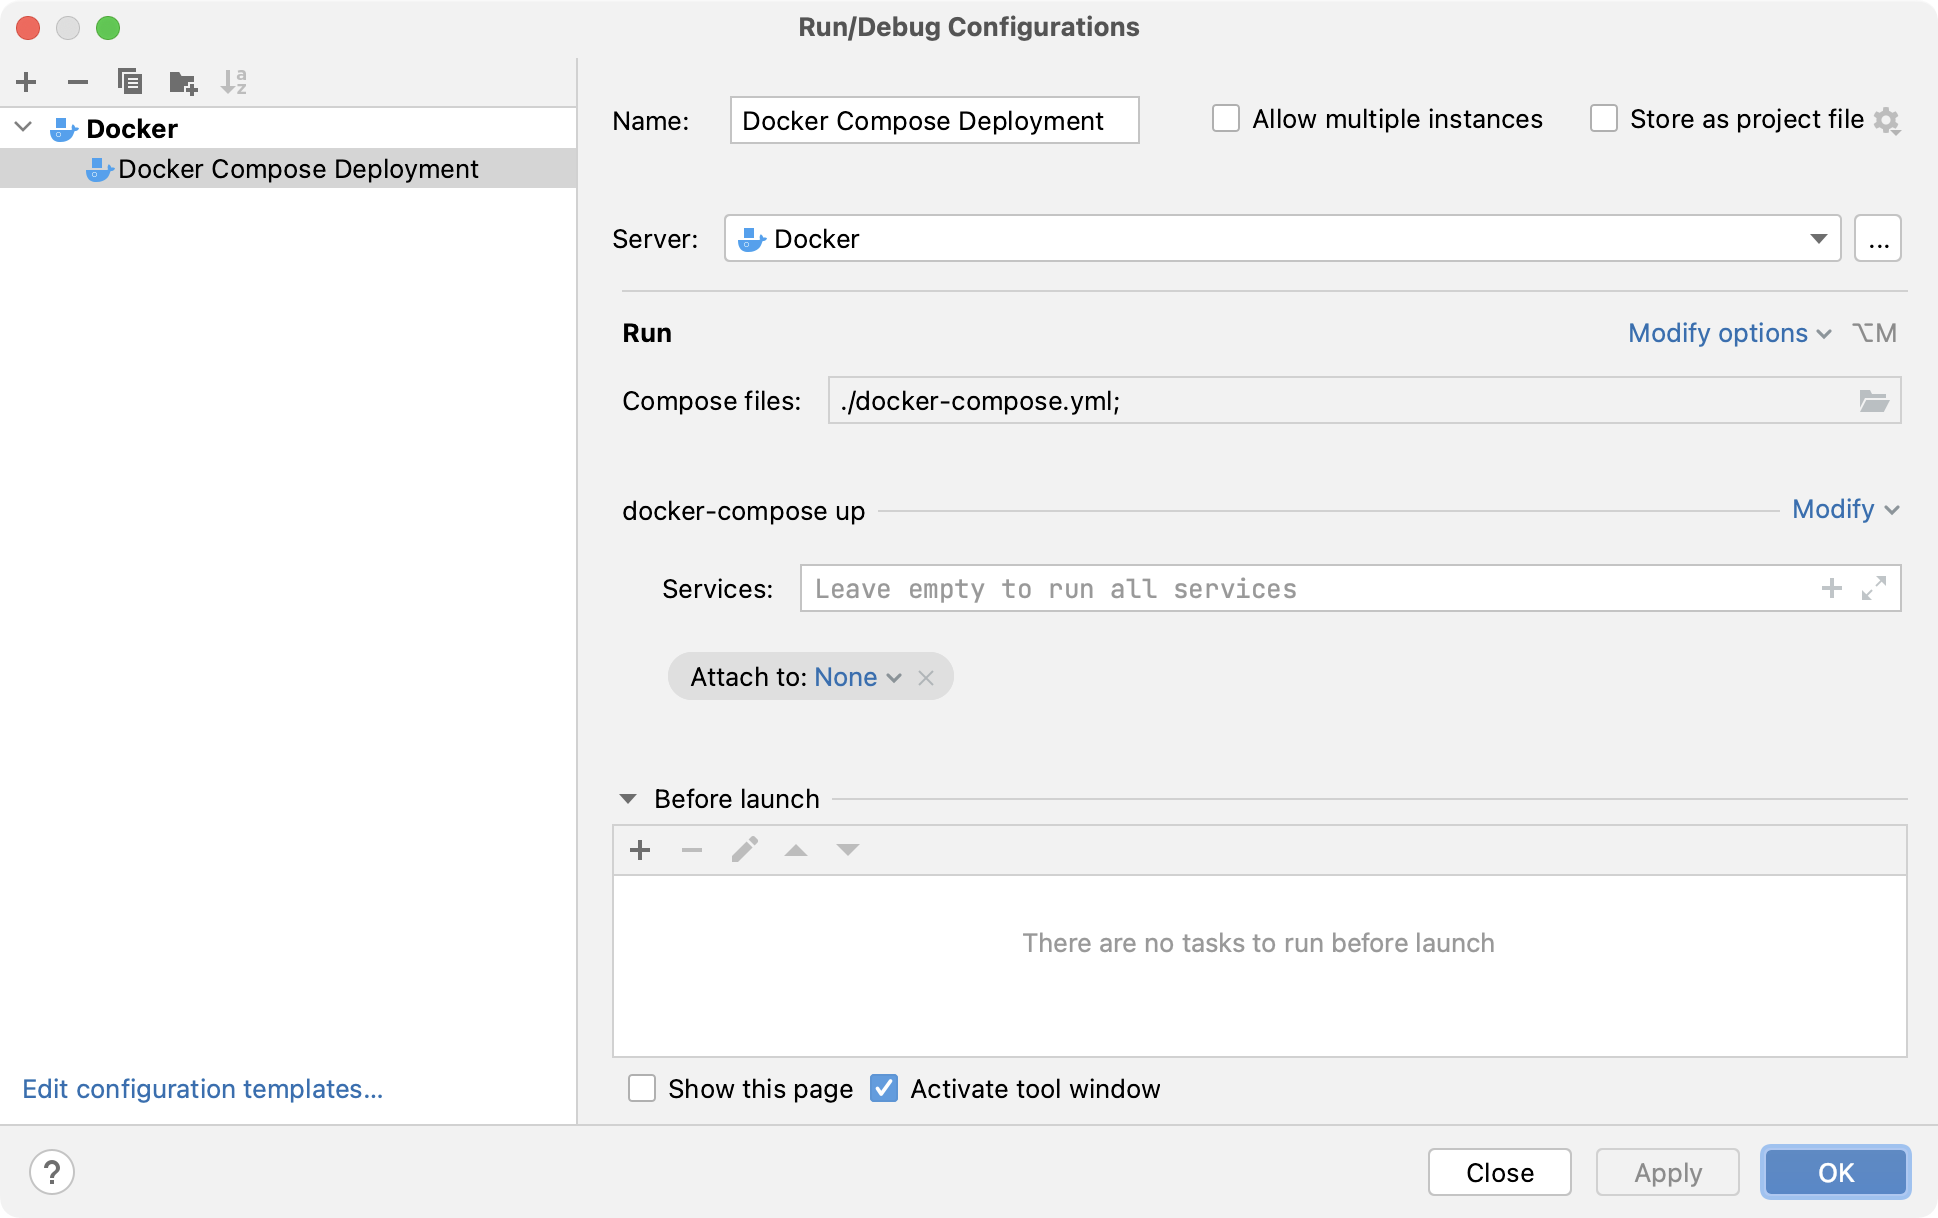Expand the Services field editor

pyautogui.click(x=1875, y=588)
